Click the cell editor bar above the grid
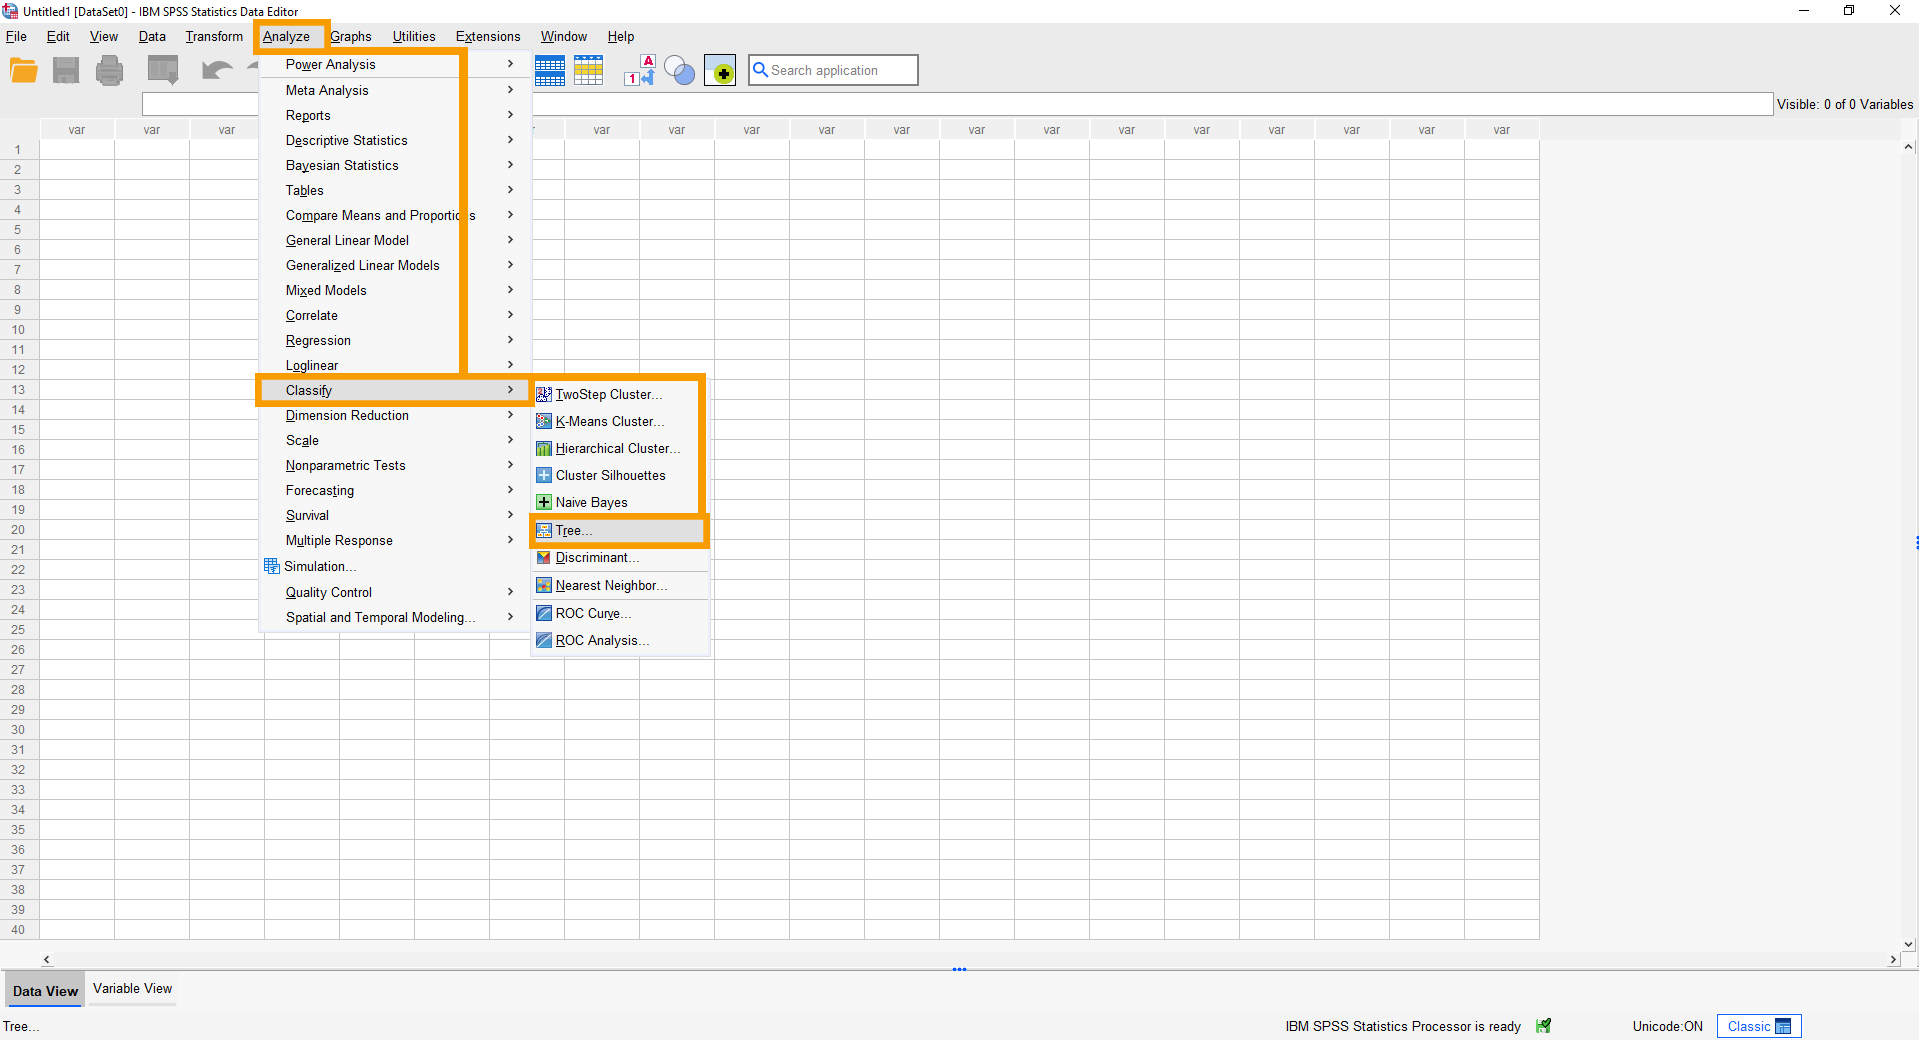 [957, 104]
